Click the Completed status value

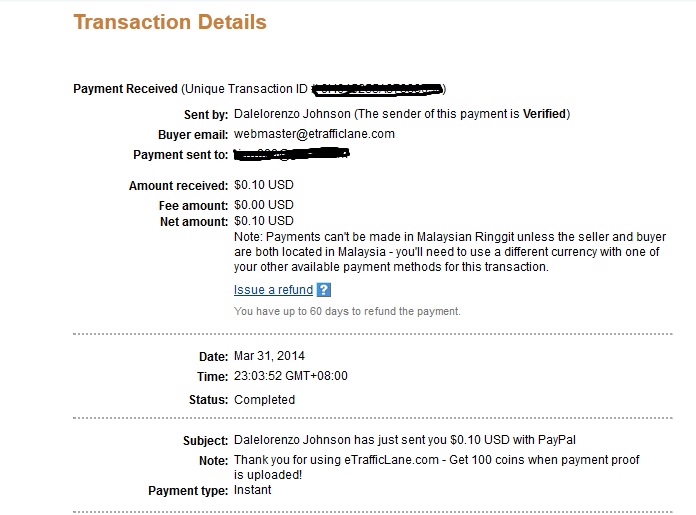265,400
